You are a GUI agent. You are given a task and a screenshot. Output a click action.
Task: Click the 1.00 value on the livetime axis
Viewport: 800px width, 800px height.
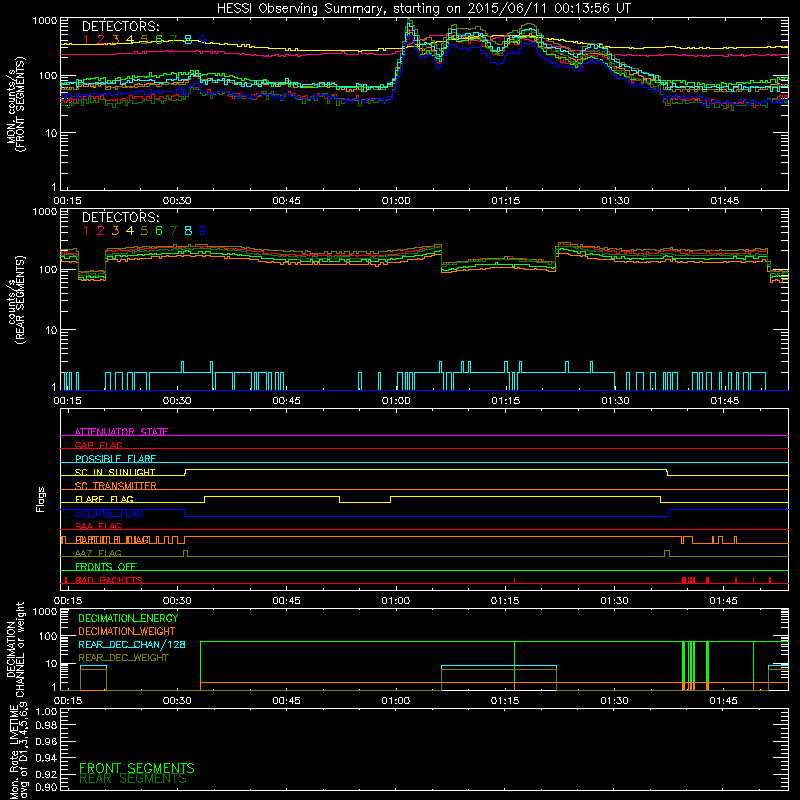click(x=46, y=712)
